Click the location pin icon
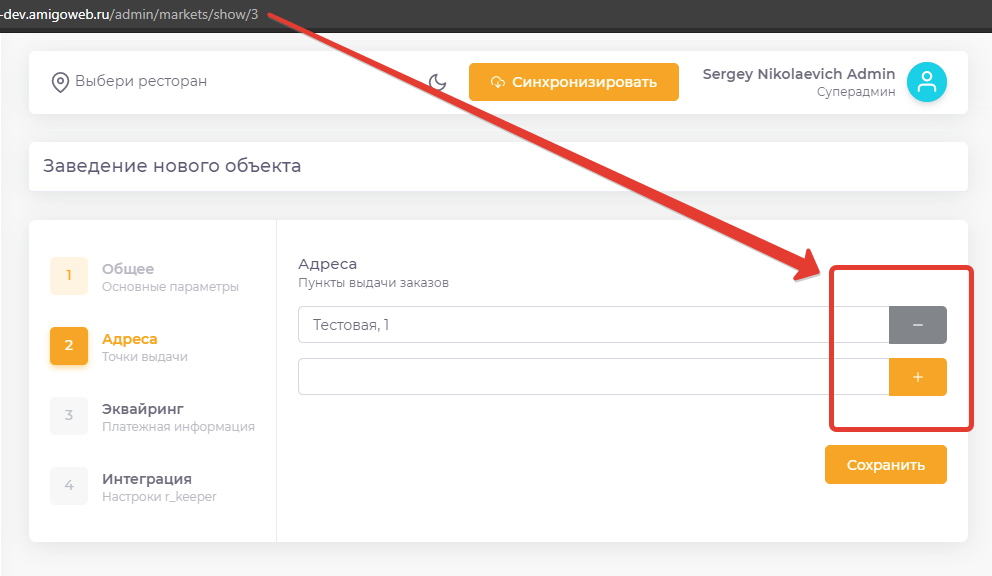Image resolution: width=992 pixels, height=576 pixels. (x=60, y=82)
